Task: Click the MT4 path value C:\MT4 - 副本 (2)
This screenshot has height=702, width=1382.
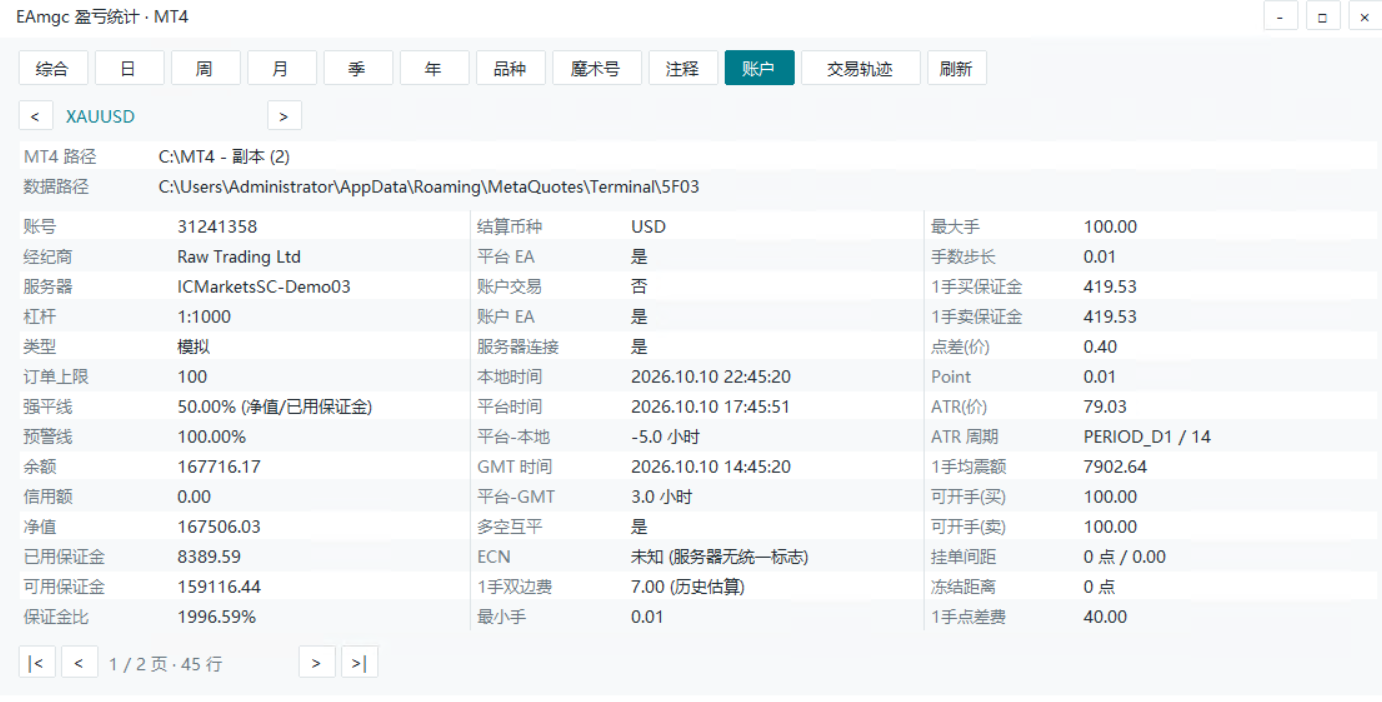Action: coord(224,157)
